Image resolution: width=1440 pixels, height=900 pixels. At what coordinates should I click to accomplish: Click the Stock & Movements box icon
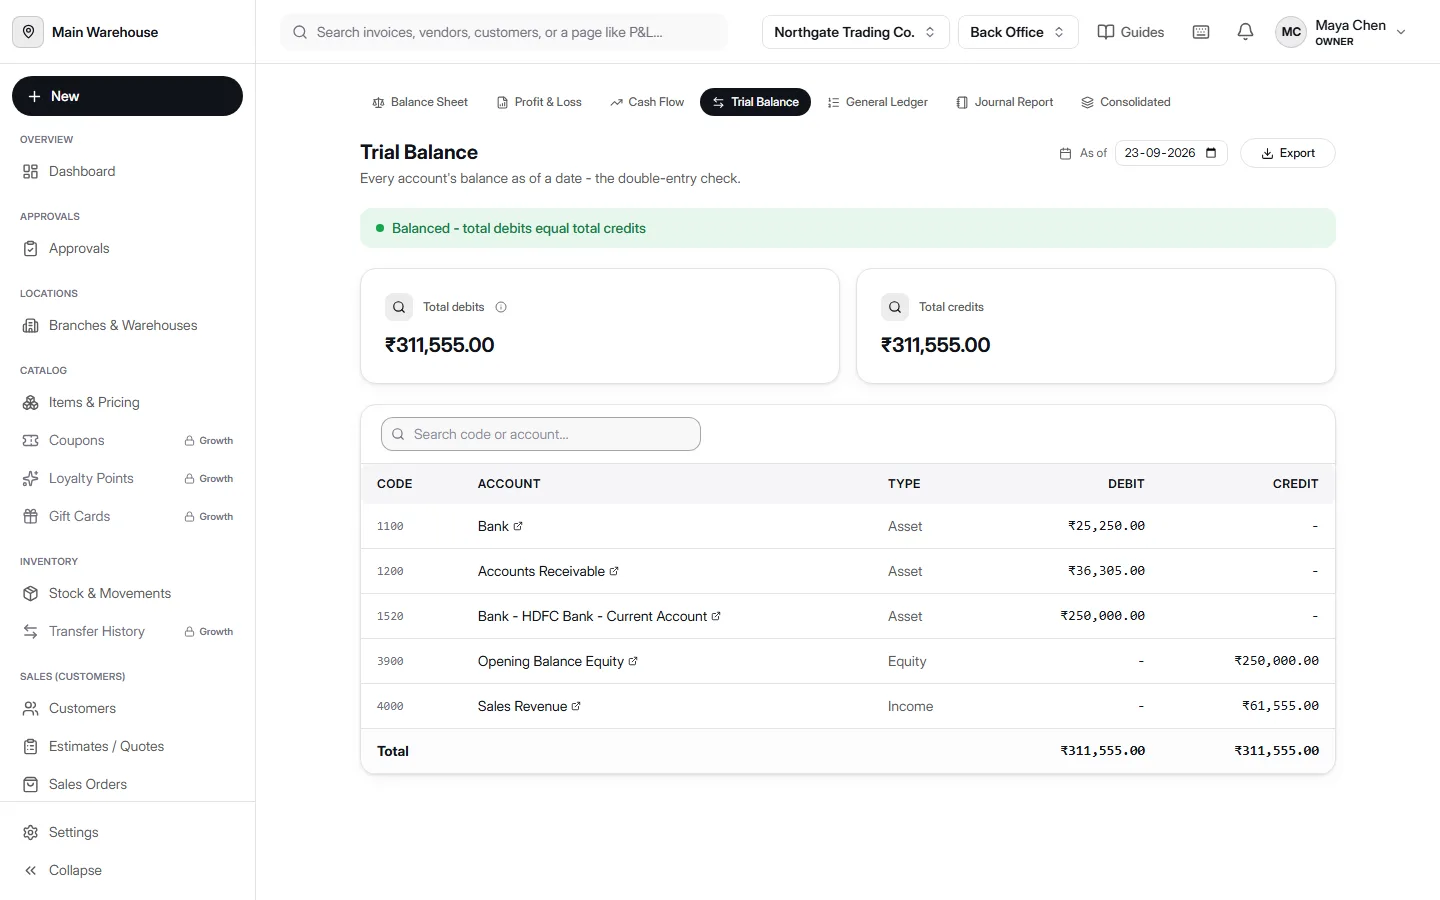tap(31, 593)
